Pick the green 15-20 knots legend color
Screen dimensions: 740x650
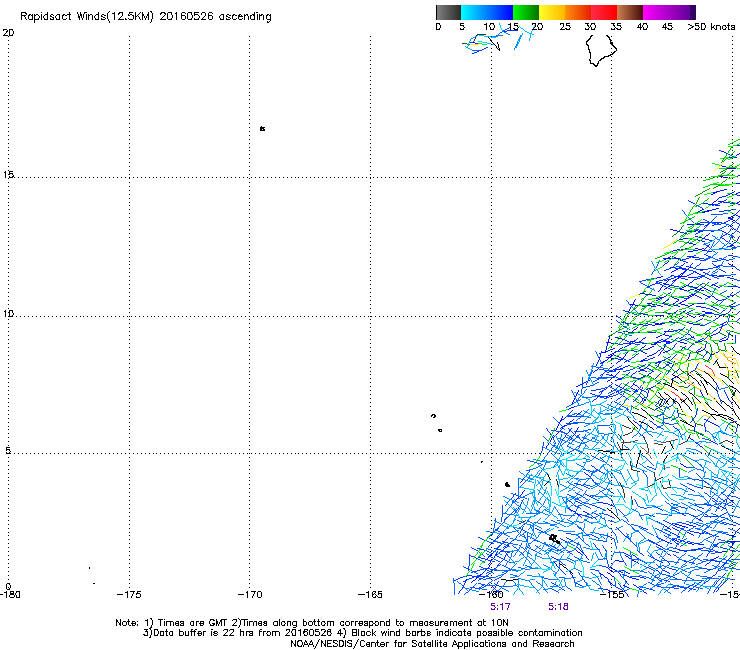(526, 12)
